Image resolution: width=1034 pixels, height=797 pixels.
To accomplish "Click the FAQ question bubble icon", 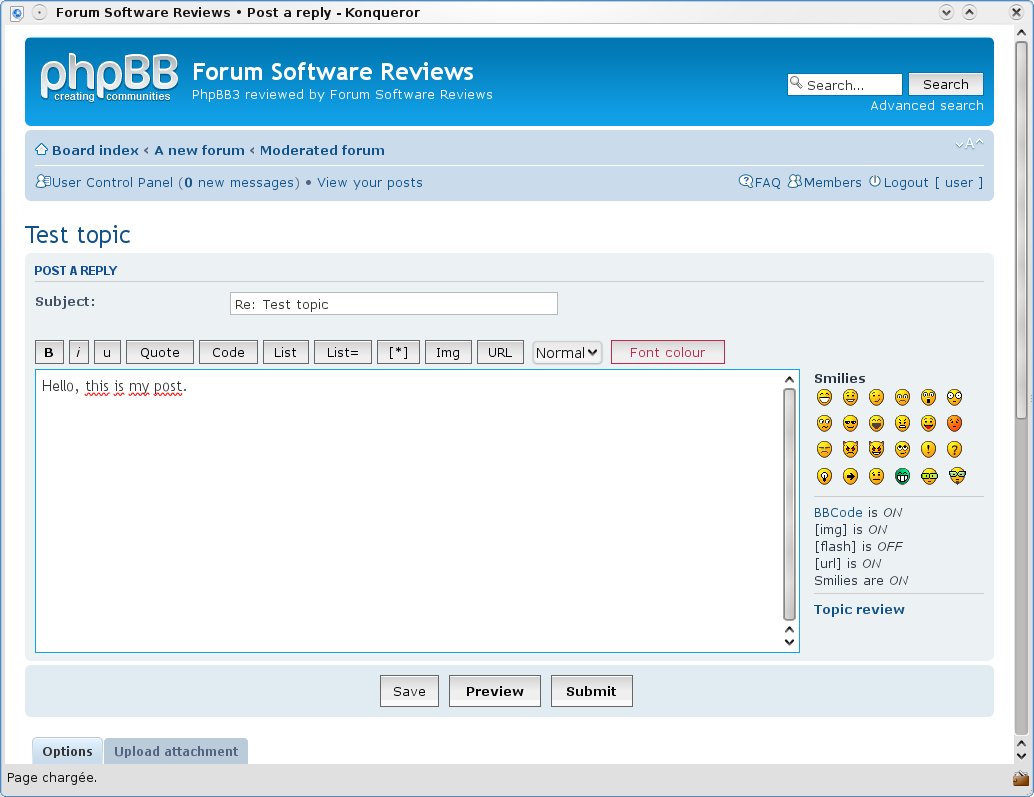I will tap(747, 181).
